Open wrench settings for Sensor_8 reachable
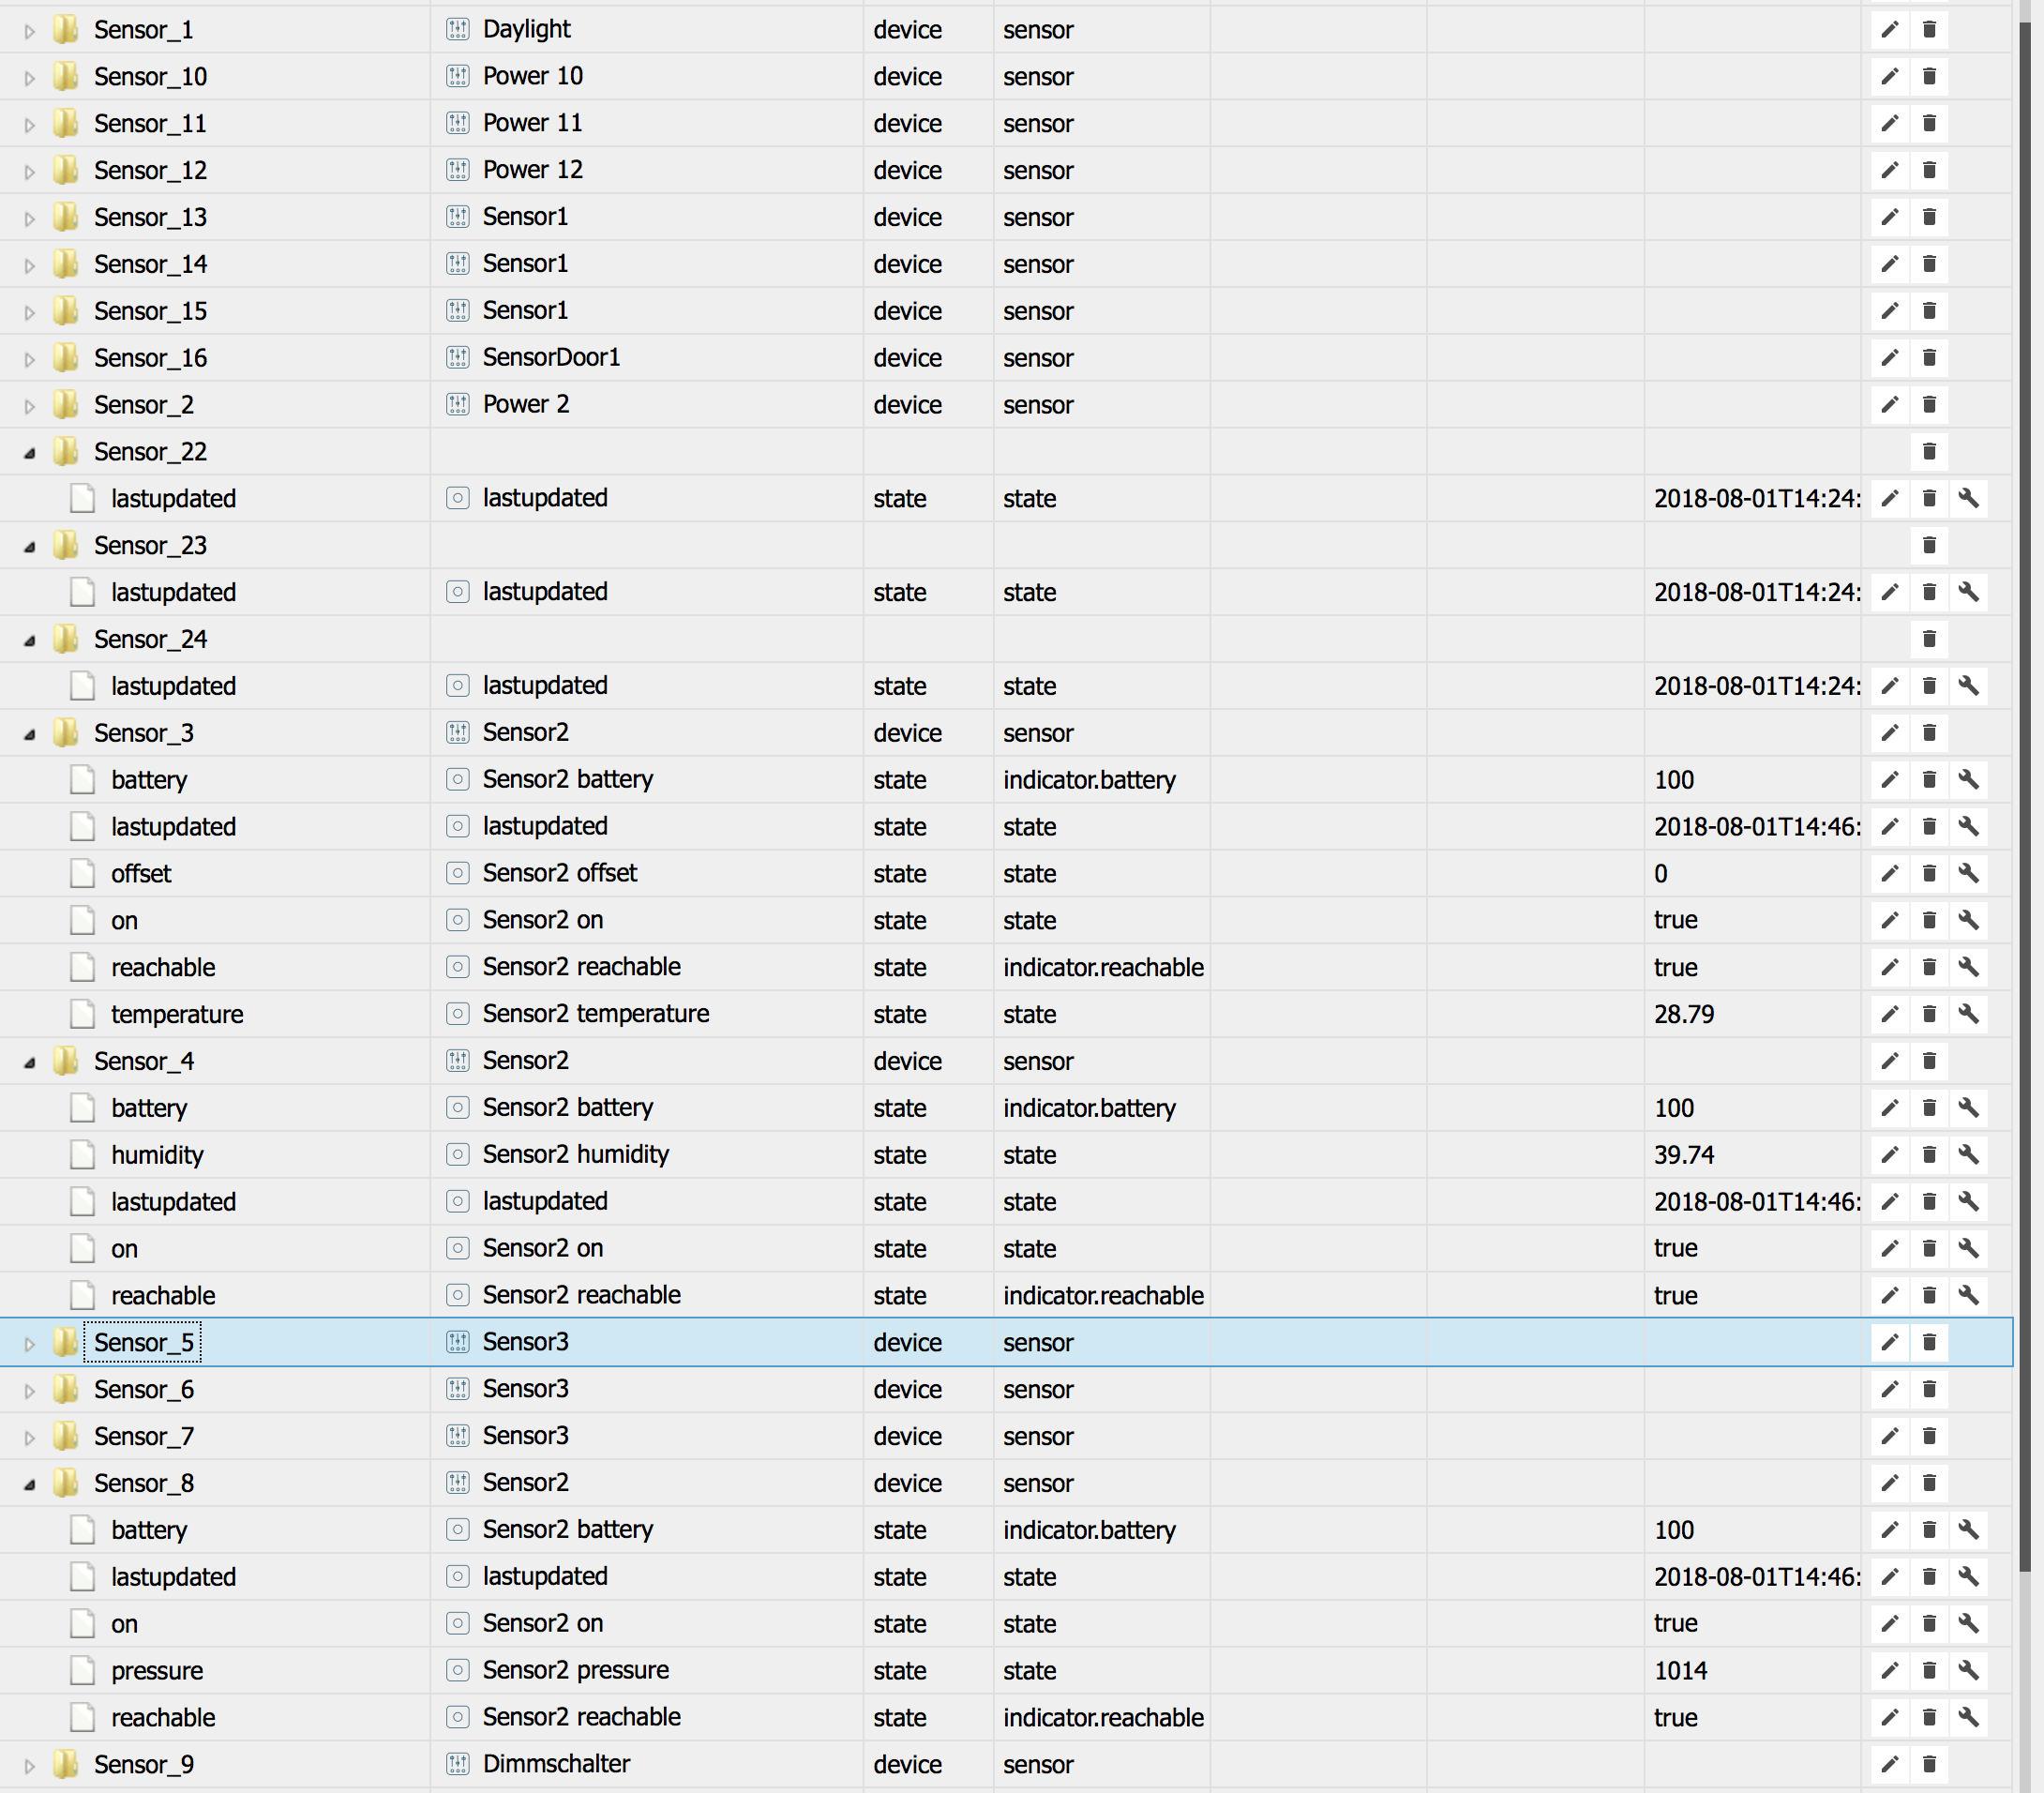 (x=1968, y=1718)
